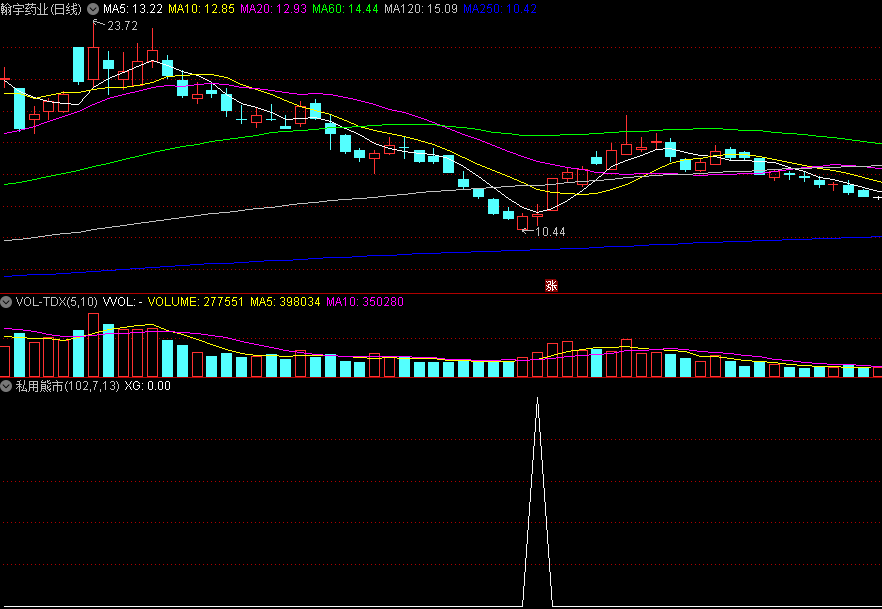This screenshot has height=609, width=882.
Task: Open the 私用熊市 indicator dropdown arrow
Action: (x=6, y=386)
